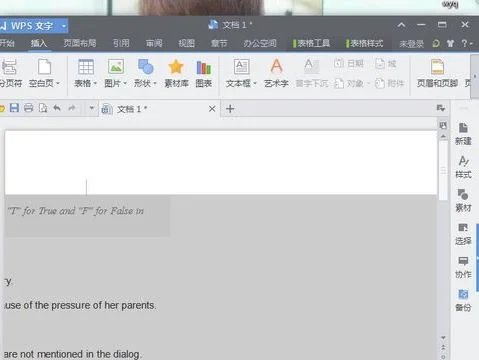Click the 附件 attachment button
The height and width of the screenshot is (360, 479).
coord(389,83)
